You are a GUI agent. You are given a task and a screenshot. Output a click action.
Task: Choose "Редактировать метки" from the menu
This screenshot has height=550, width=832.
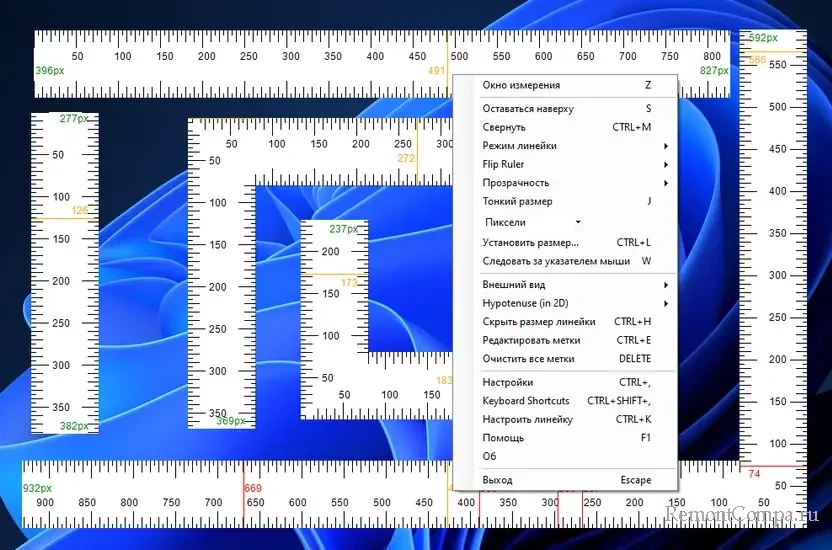566,341
